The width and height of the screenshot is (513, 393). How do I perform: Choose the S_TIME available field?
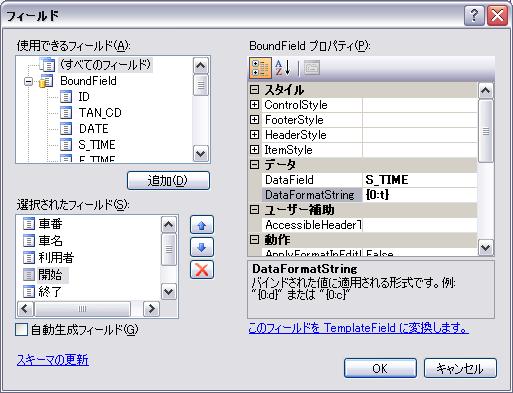pos(97,145)
